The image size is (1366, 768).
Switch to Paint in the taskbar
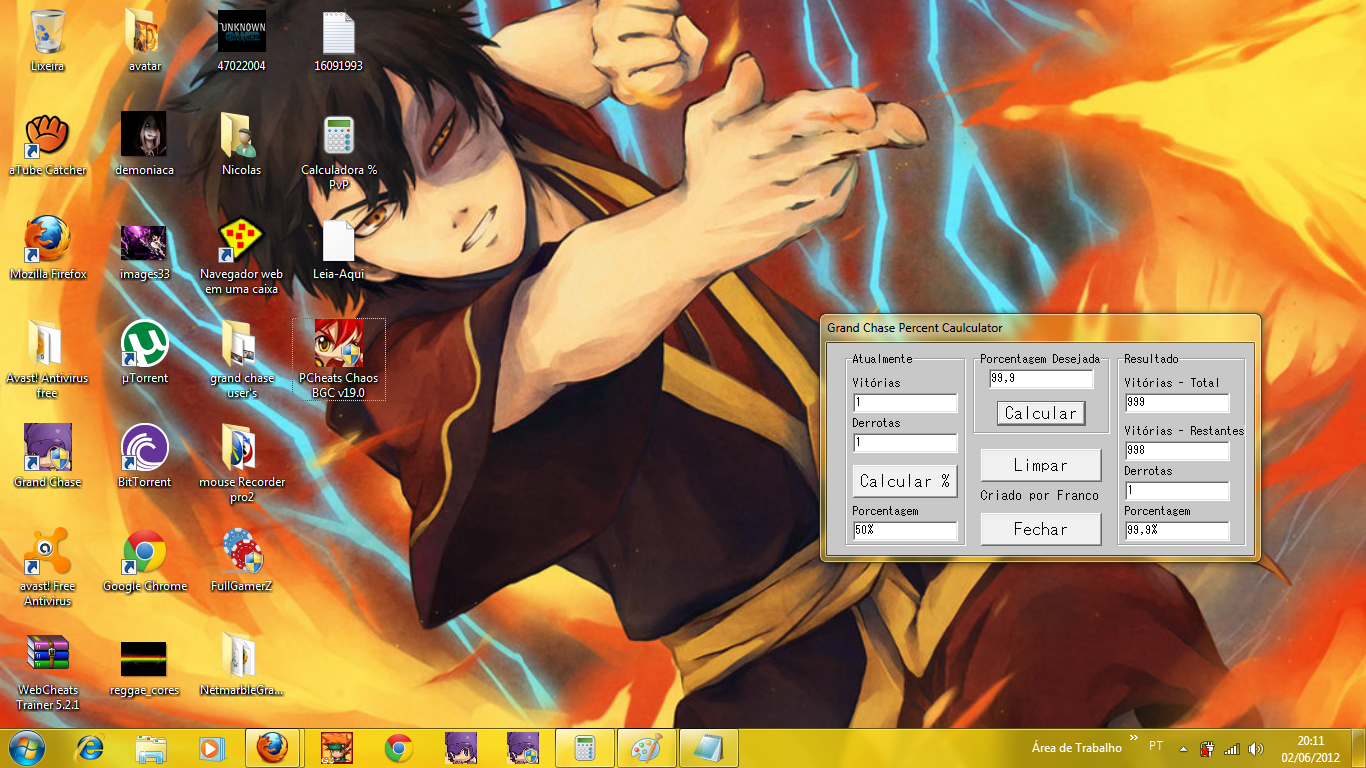(648, 748)
